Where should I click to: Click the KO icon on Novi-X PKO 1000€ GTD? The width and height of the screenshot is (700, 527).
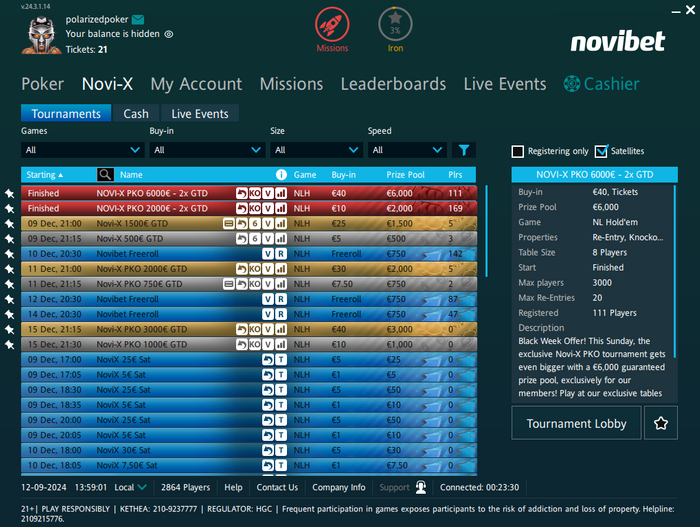point(254,344)
